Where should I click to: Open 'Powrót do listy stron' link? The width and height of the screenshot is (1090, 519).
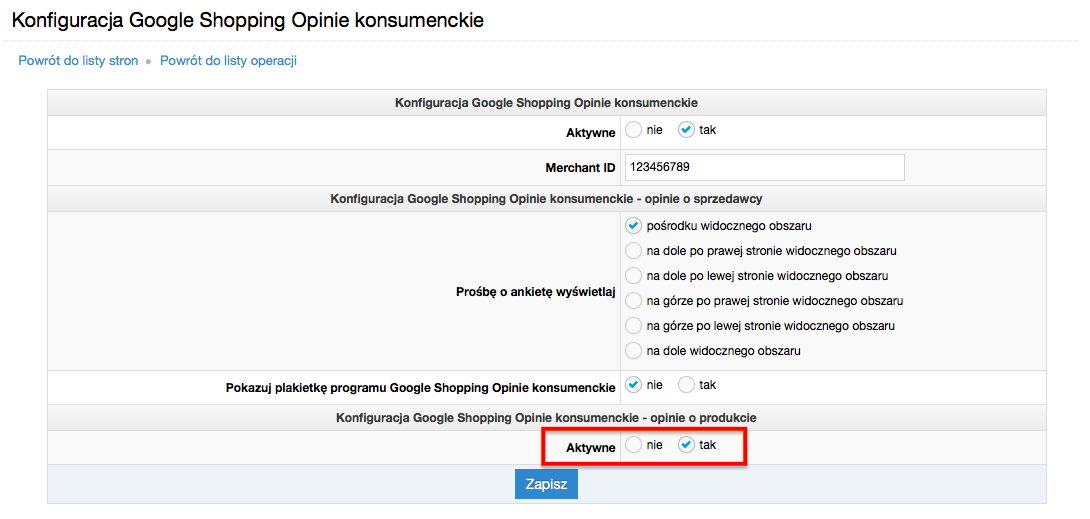point(78,60)
